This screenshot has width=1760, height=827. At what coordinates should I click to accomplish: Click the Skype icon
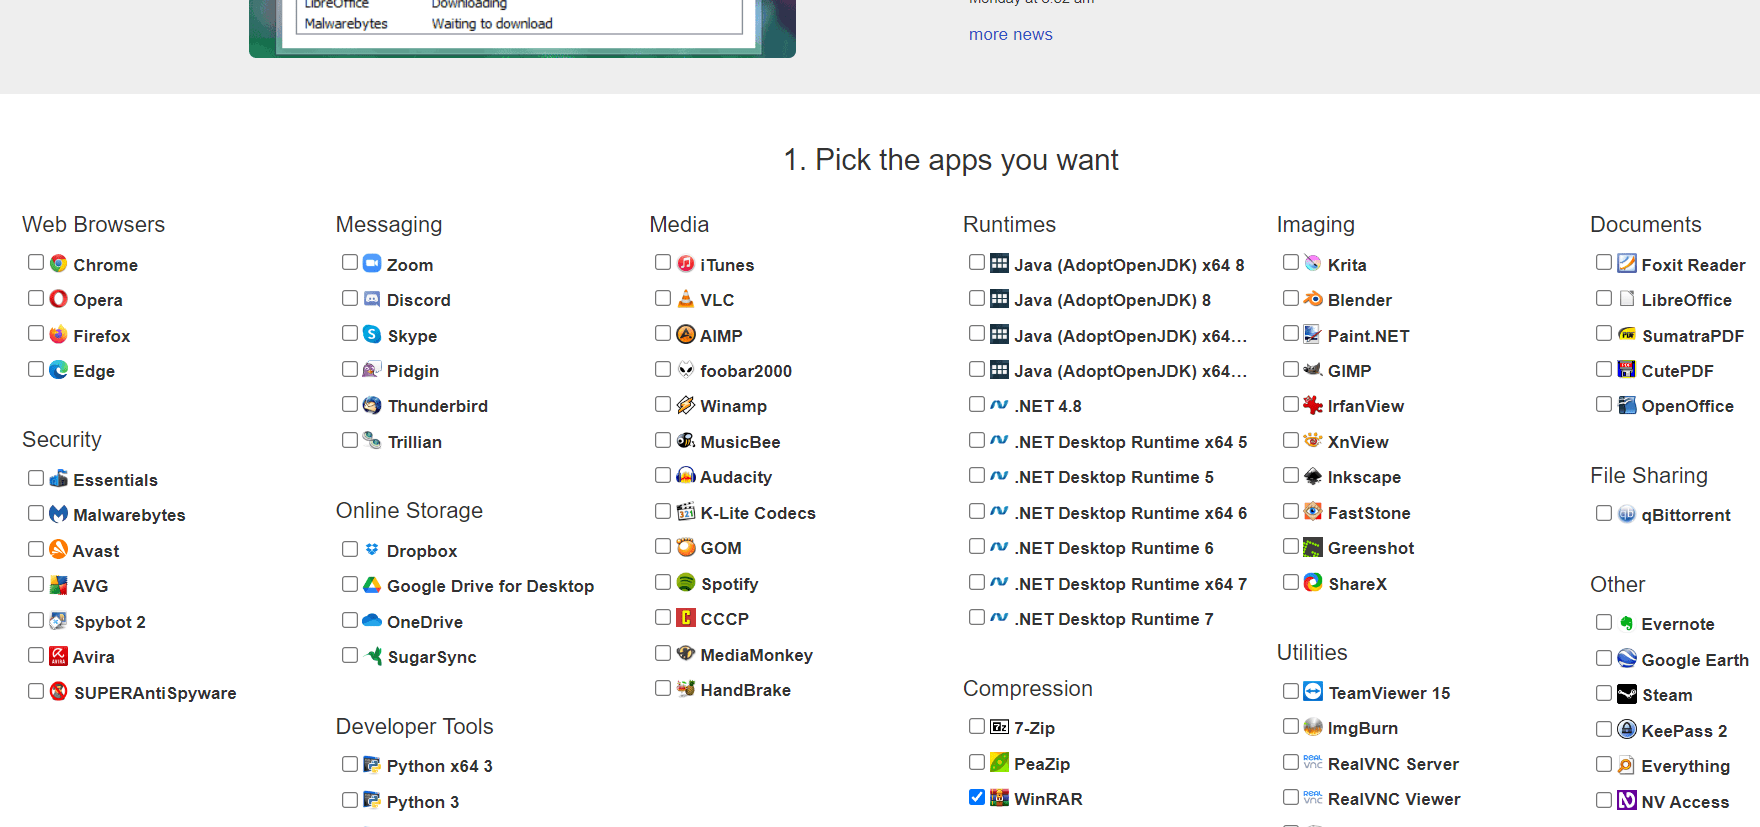[372, 334]
